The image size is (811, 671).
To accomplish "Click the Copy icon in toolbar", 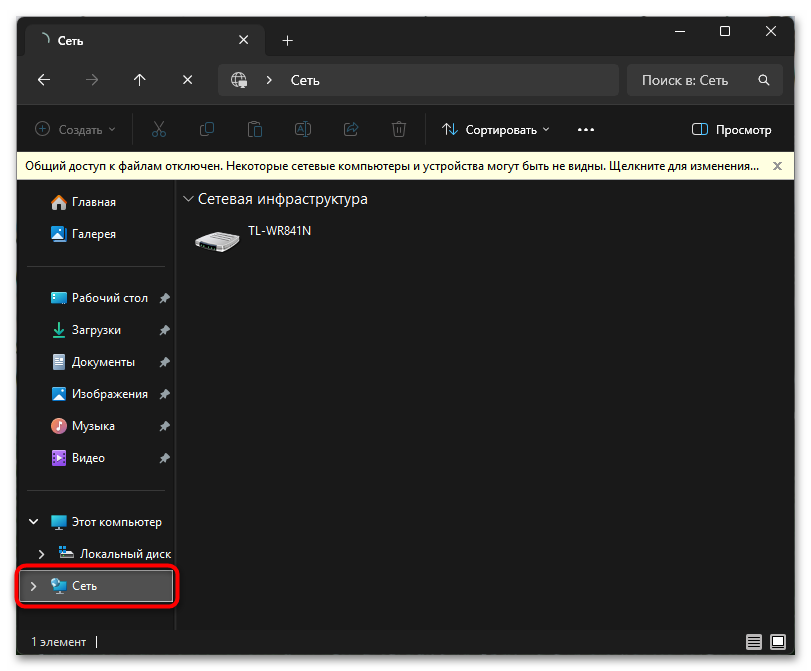I will tap(207, 130).
